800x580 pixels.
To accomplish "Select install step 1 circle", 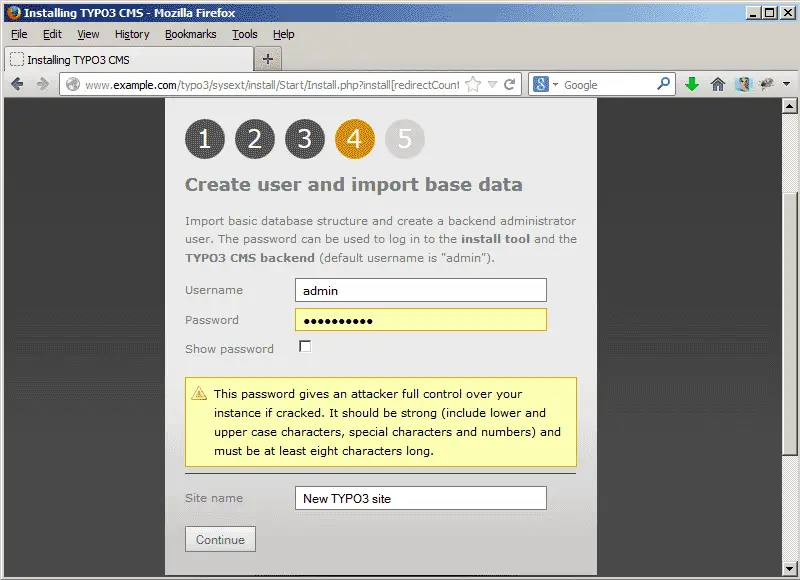I will click(205, 139).
